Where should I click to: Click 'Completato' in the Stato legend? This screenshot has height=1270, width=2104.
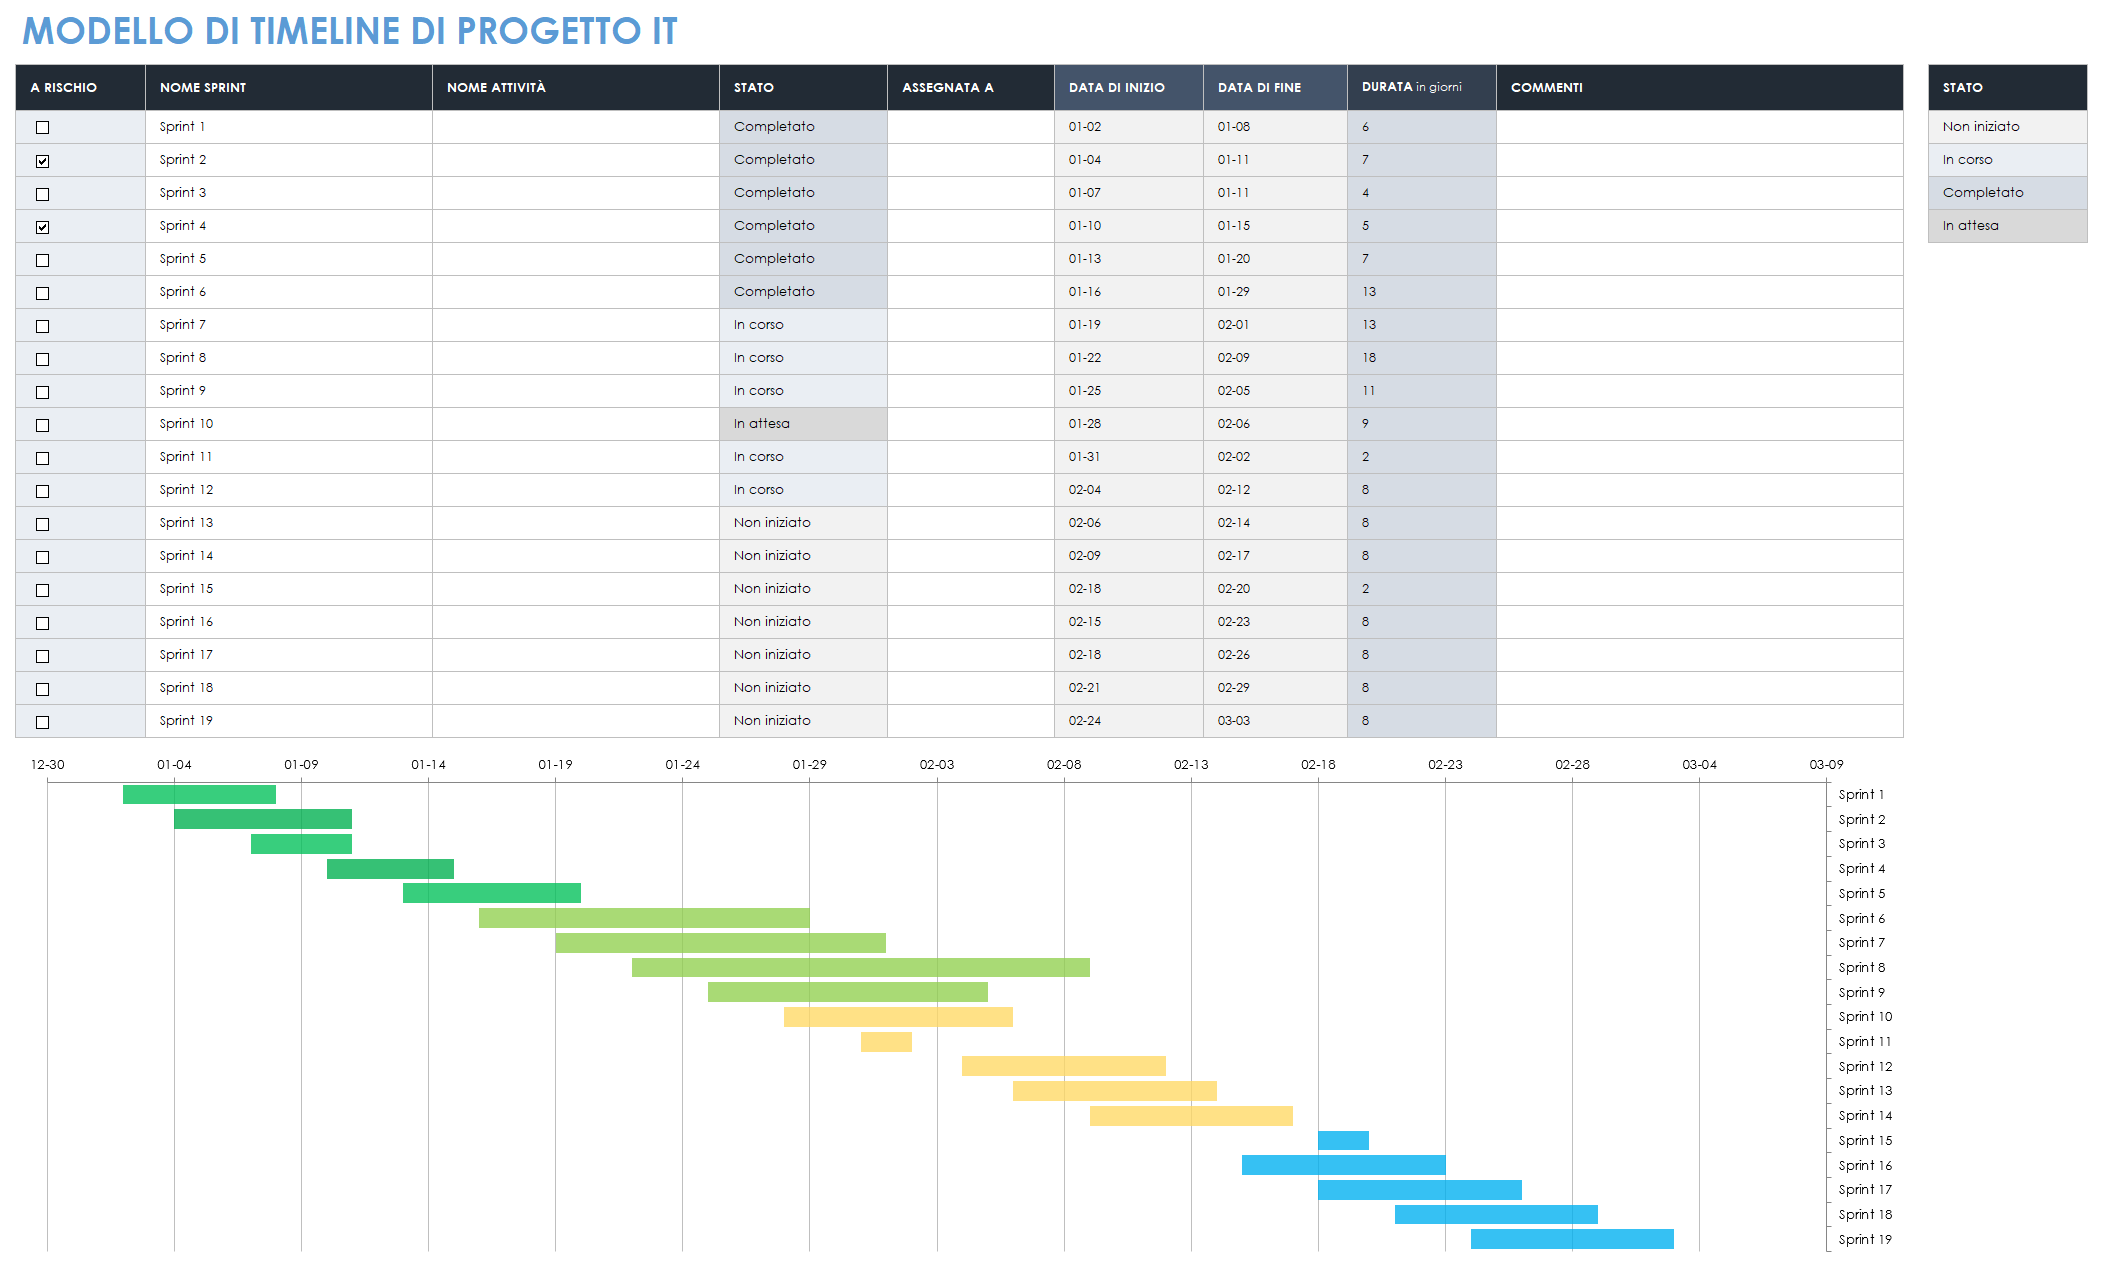[x=2007, y=193]
